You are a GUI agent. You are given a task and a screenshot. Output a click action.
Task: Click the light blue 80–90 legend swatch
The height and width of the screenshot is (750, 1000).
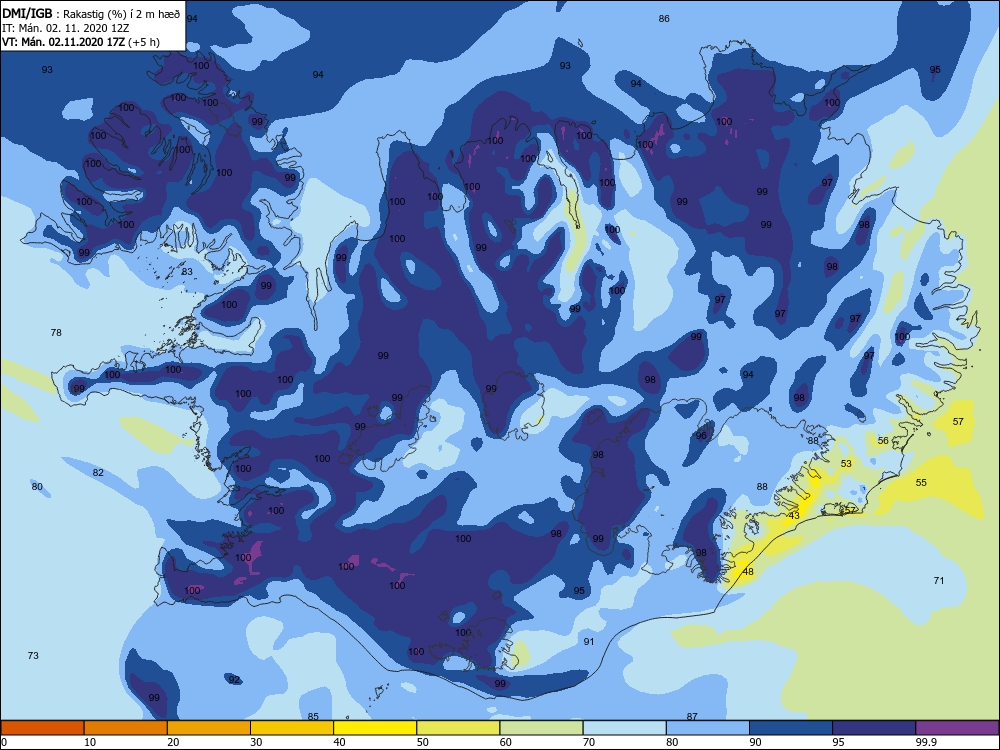click(x=708, y=728)
